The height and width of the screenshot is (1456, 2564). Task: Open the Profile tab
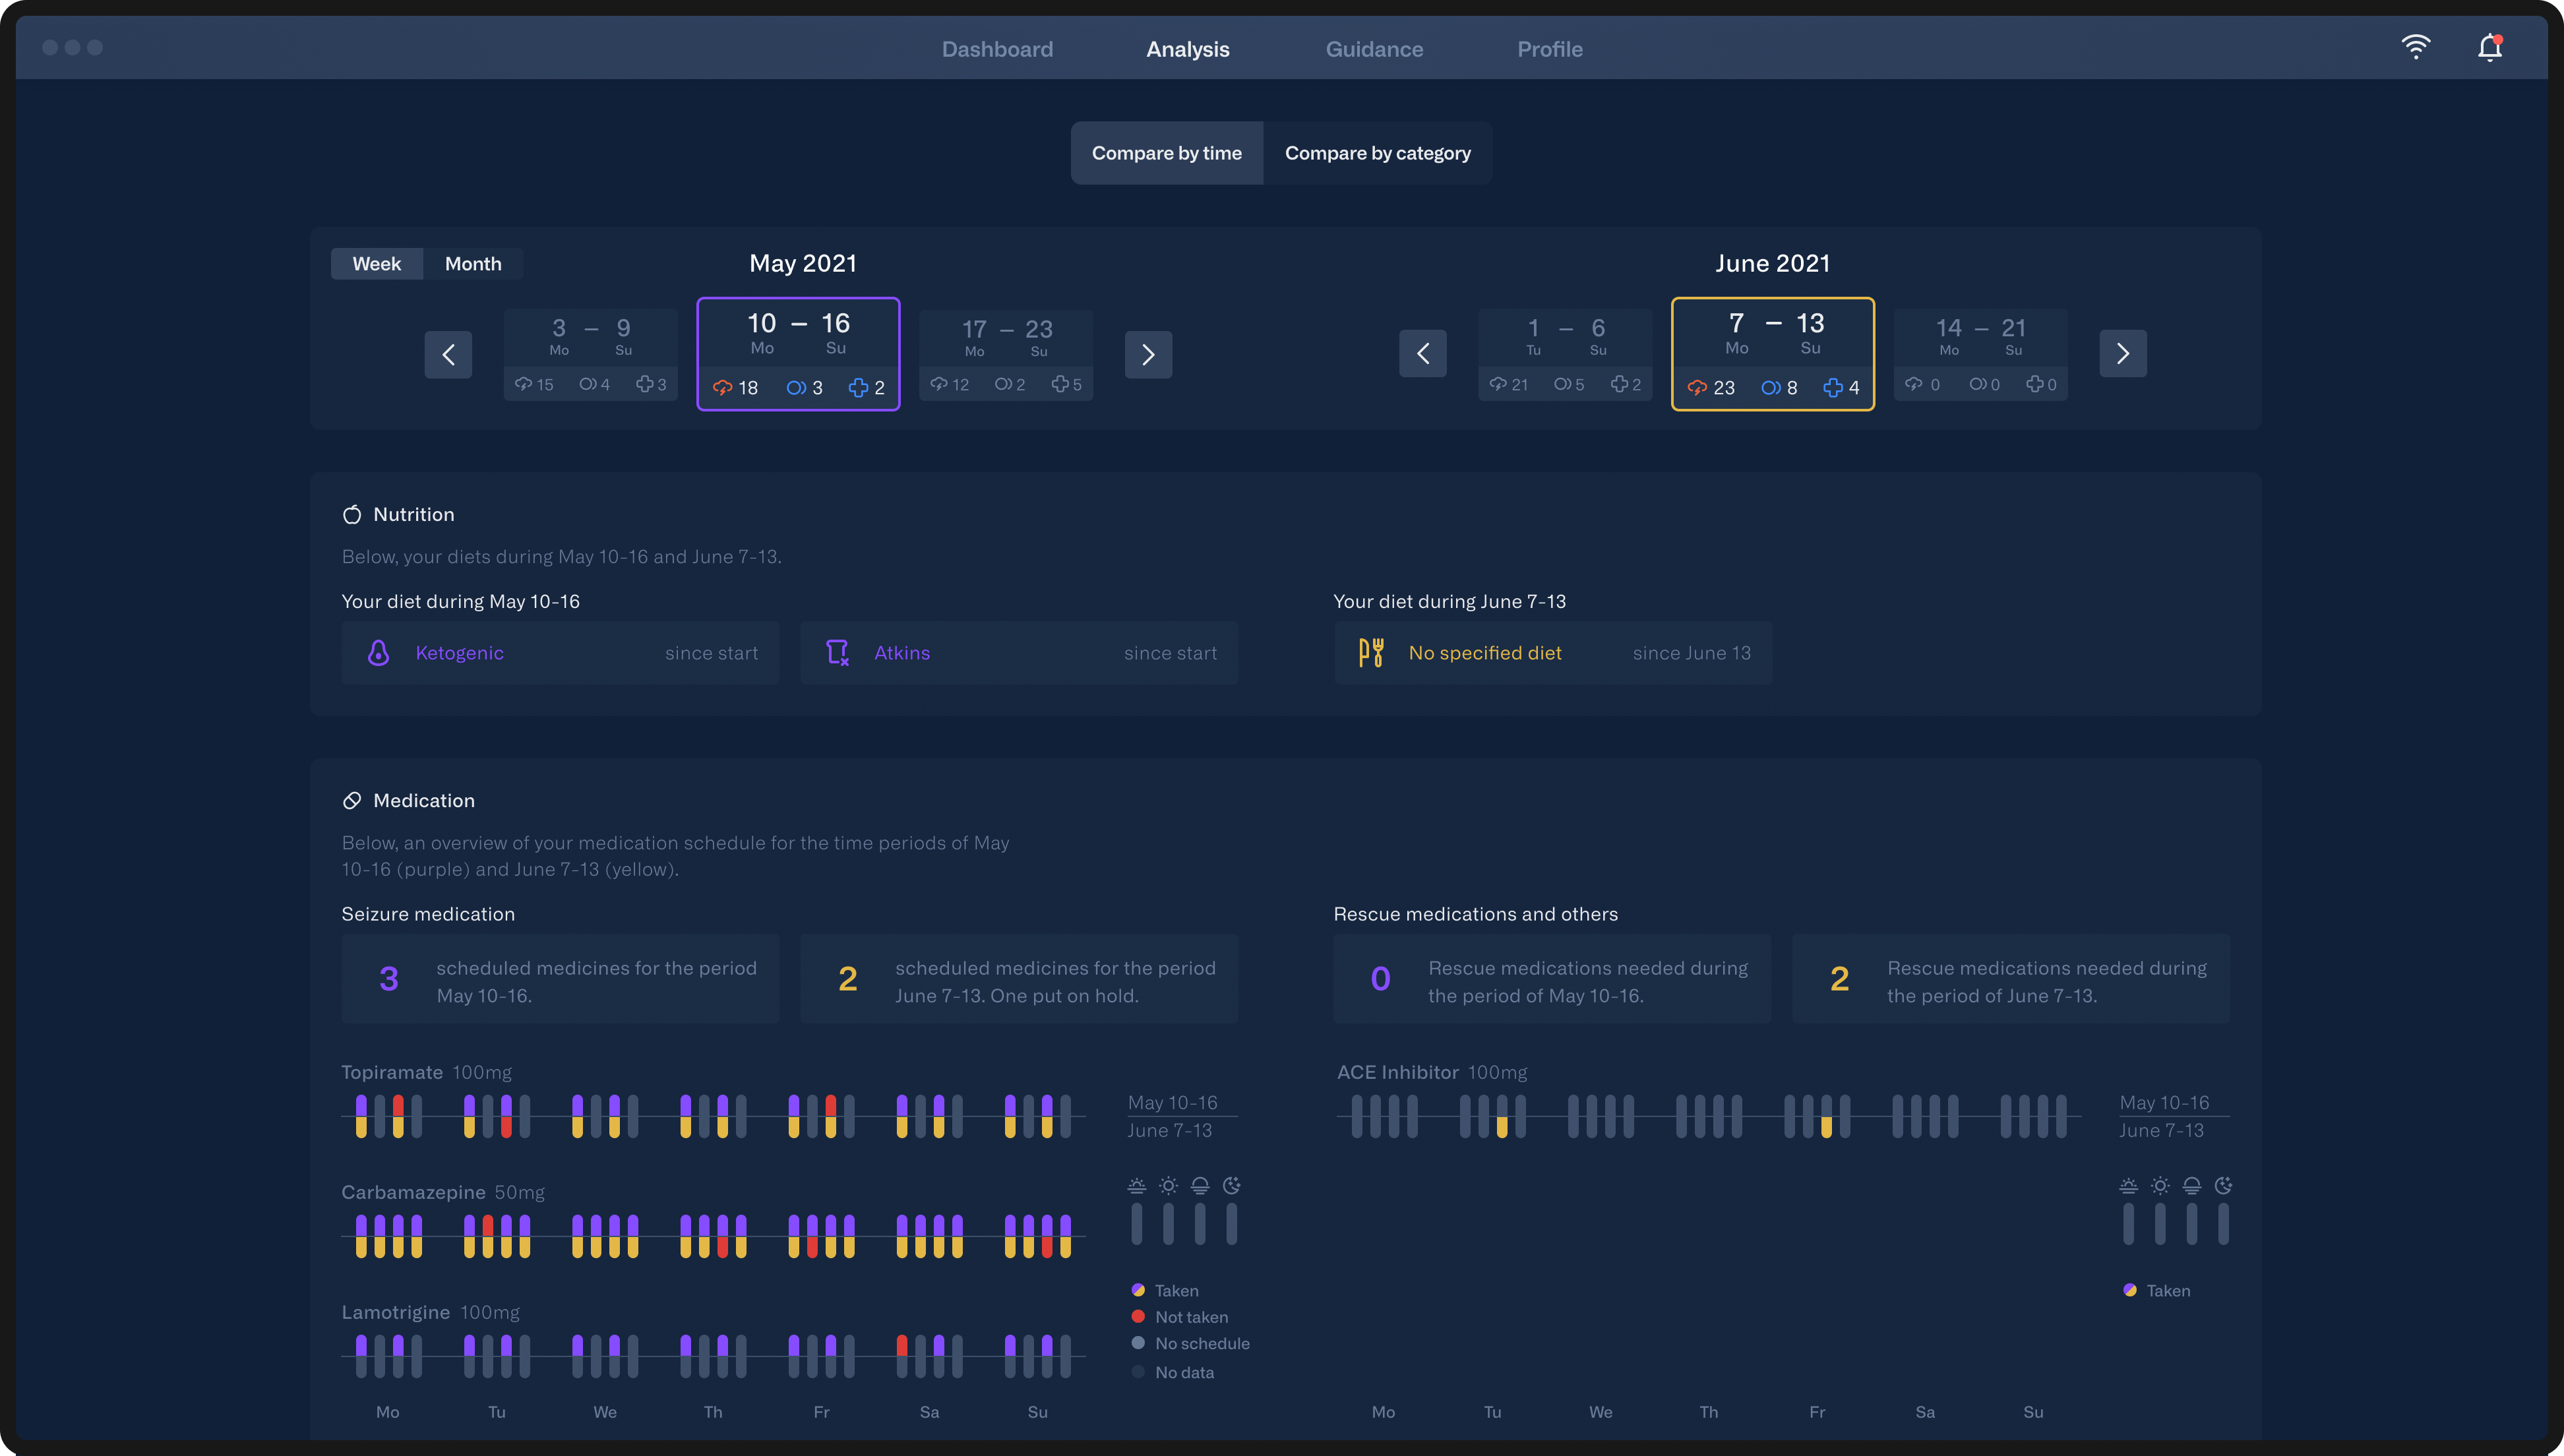pos(1550,49)
